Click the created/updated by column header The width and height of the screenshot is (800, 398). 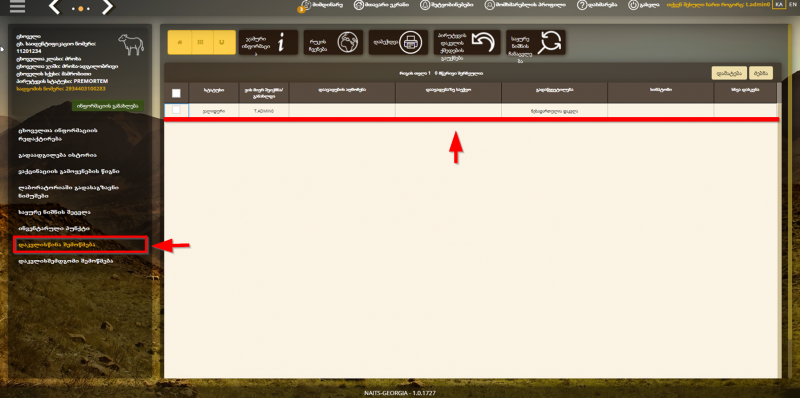[x=264, y=92]
